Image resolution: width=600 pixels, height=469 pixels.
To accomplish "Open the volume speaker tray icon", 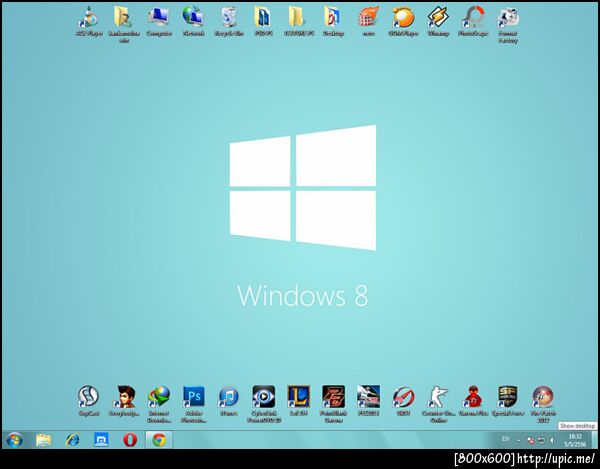I will point(552,441).
